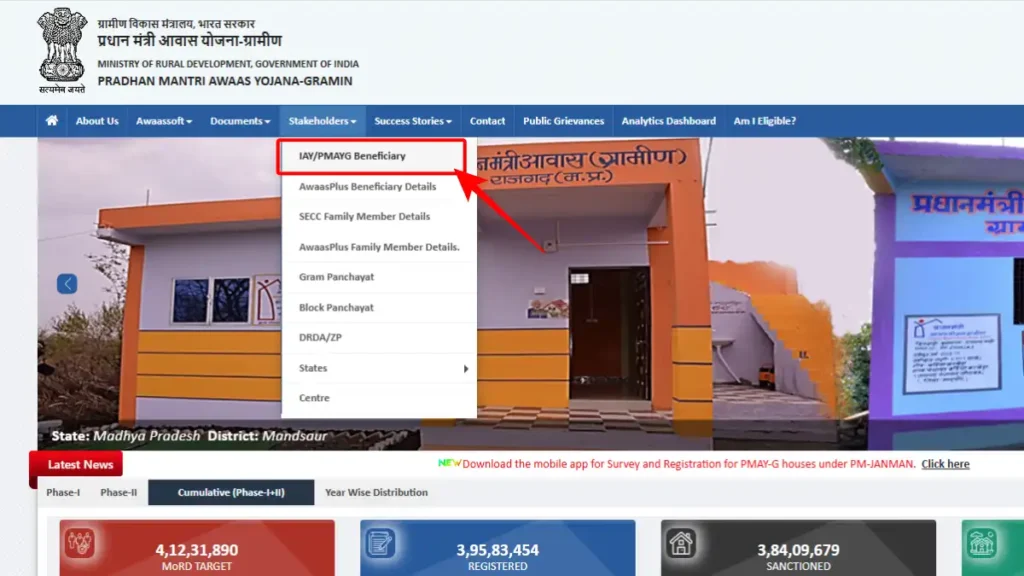The image size is (1024, 576).
Task: Expand the States submenu arrow
Action: (x=466, y=369)
